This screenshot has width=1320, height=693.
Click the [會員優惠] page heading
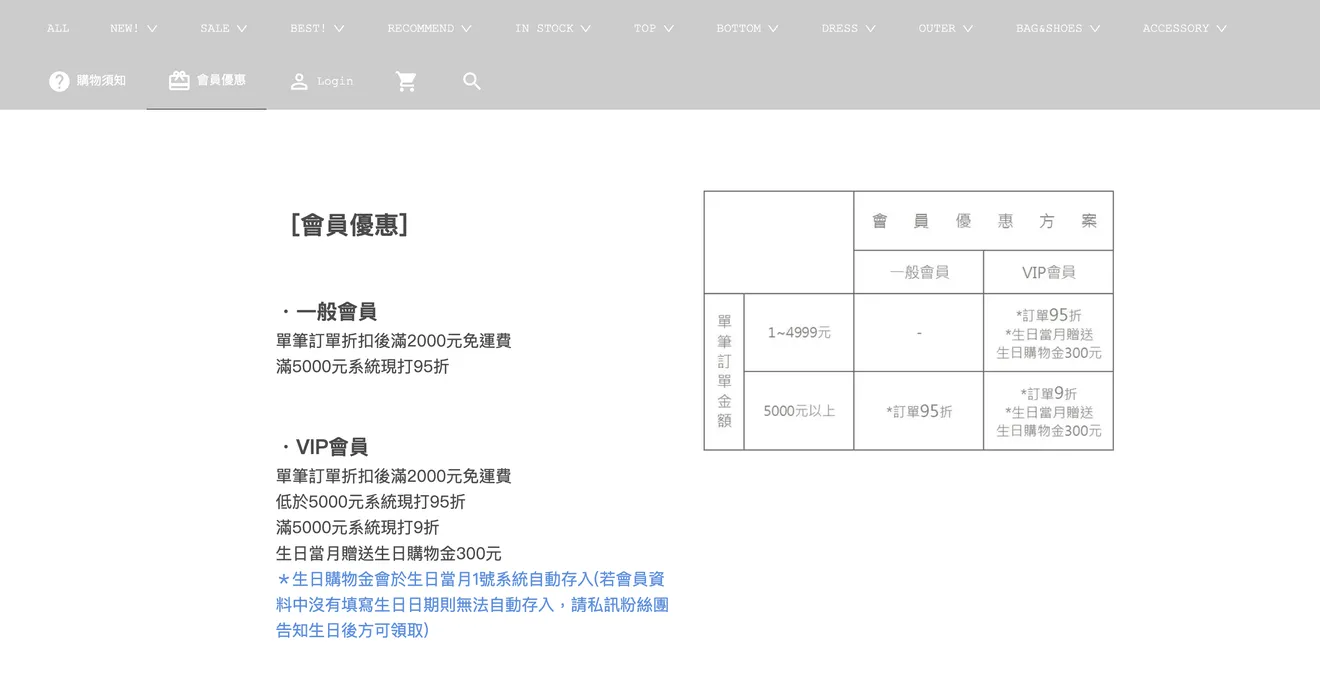[x=349, y=225]
